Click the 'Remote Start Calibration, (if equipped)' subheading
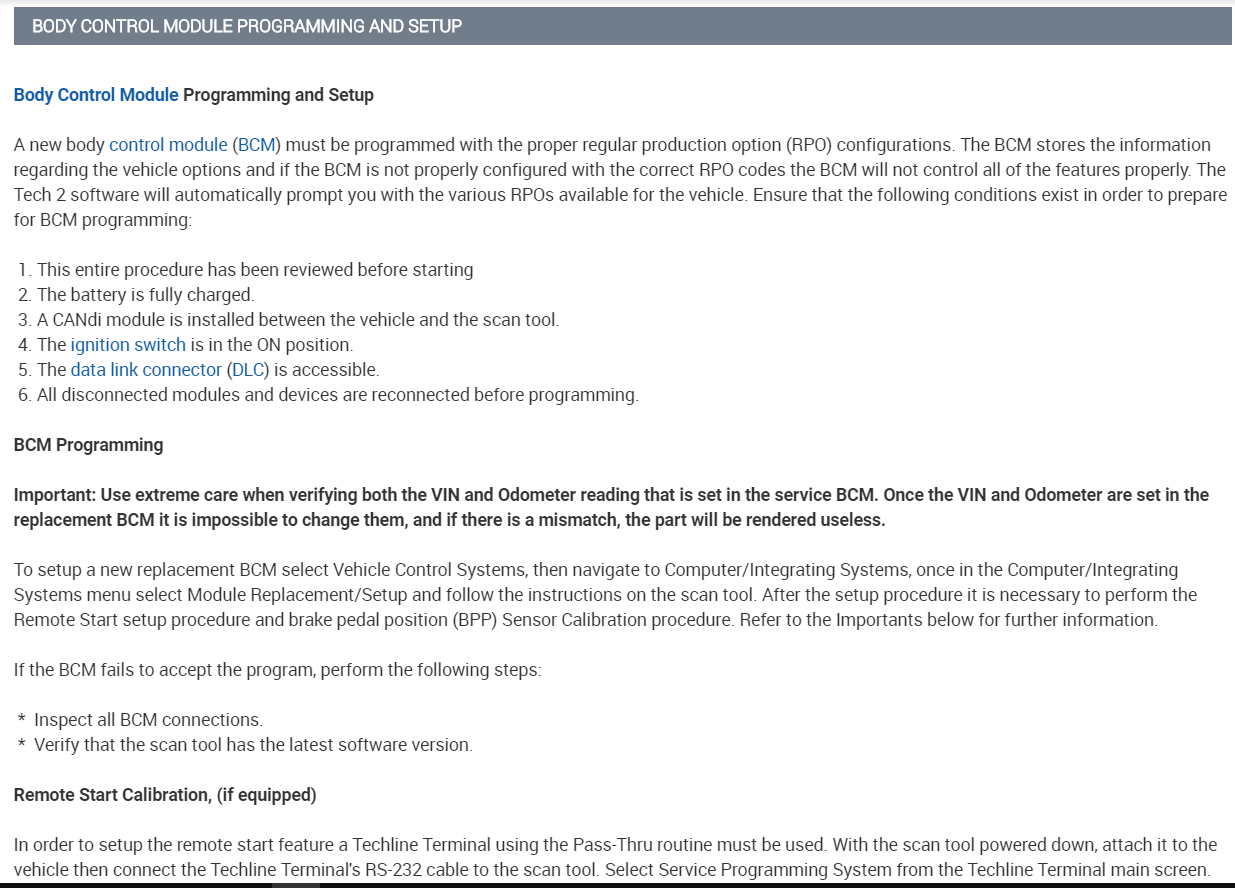 pos(165,795)
